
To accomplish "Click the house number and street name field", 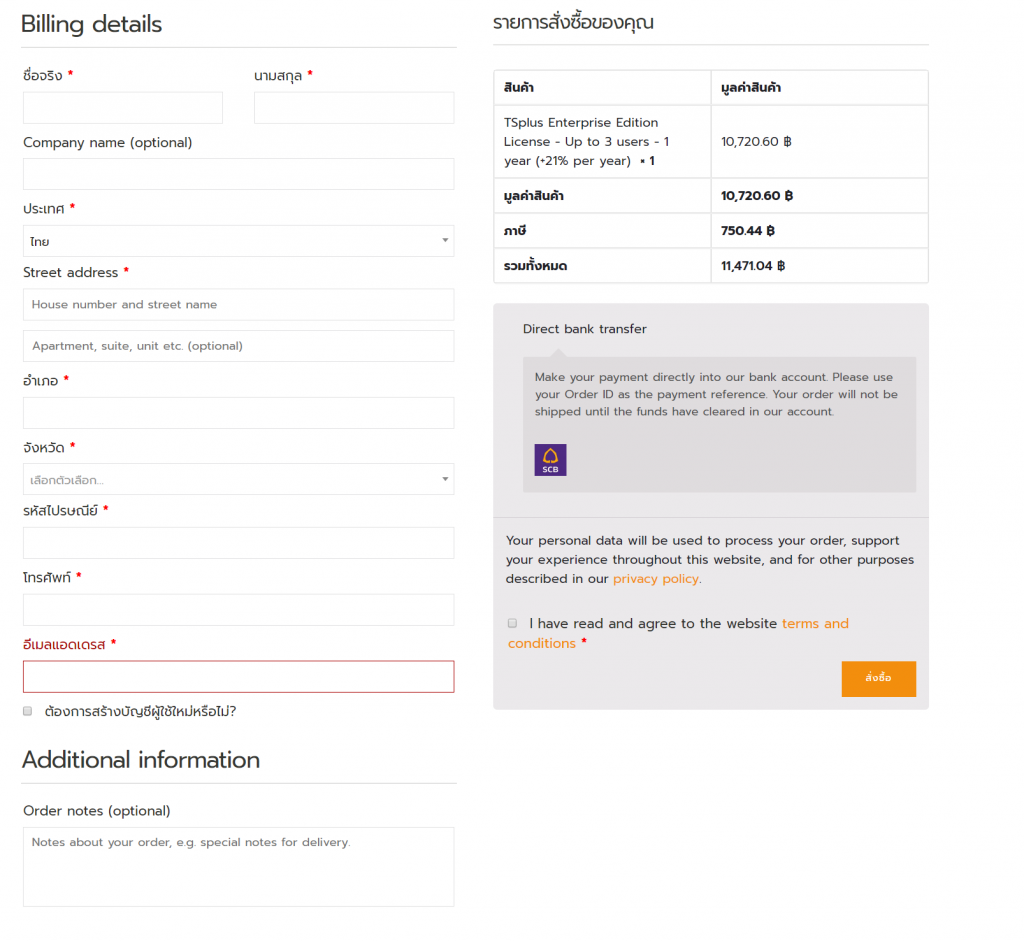I will pyautogui.click(x=238, y=305).
